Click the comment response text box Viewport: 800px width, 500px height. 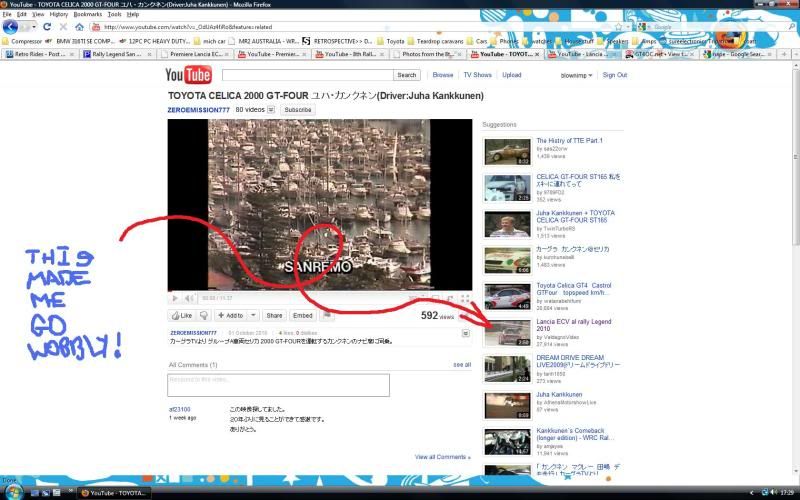tap(279, 385)
